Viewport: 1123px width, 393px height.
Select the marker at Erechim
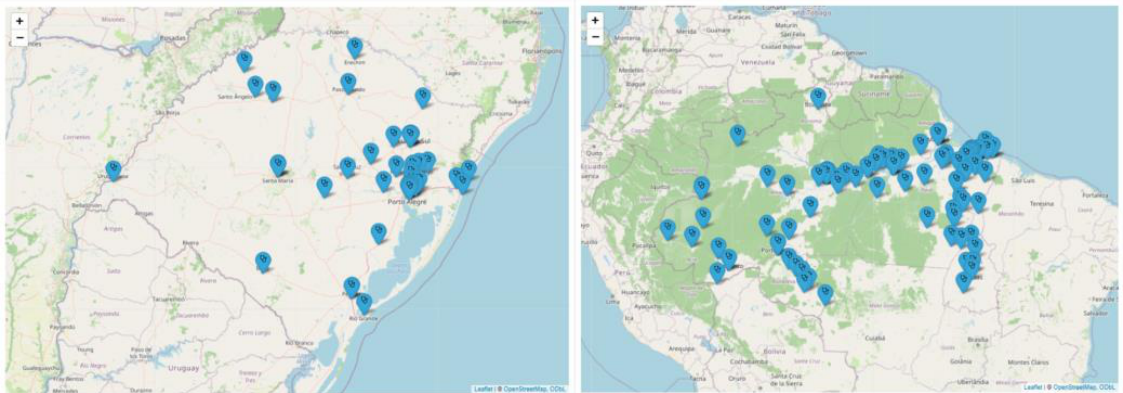[x=355, y=48]
